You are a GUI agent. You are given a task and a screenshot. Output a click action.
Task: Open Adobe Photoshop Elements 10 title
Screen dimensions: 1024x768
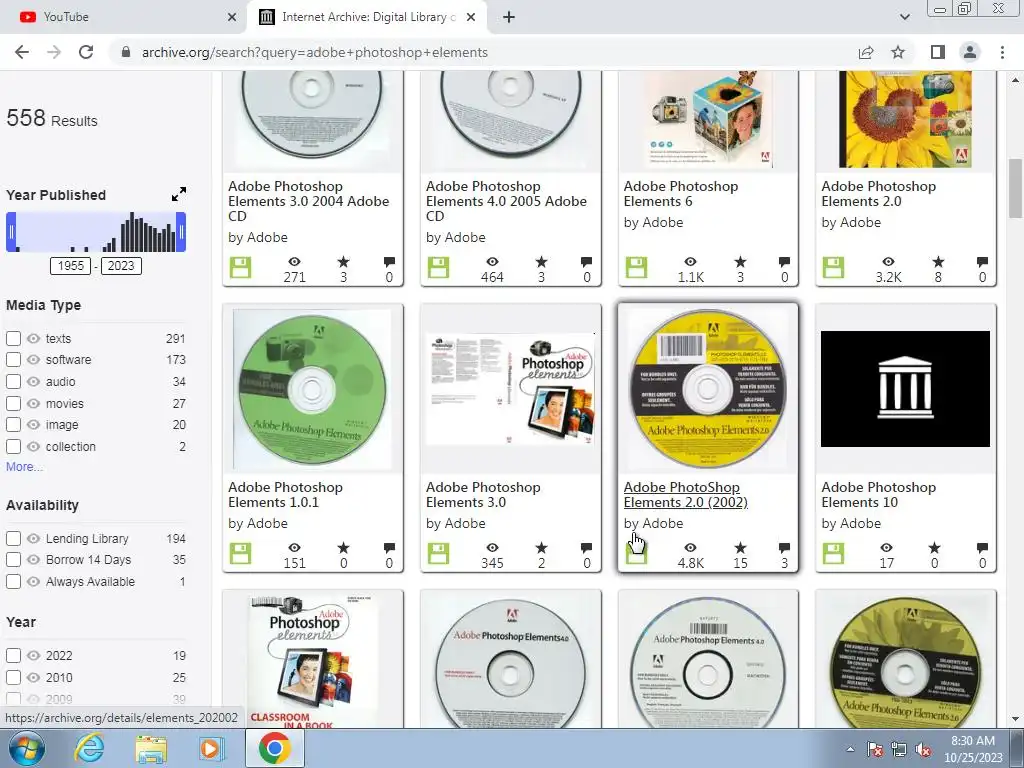[x=878, y=494]
